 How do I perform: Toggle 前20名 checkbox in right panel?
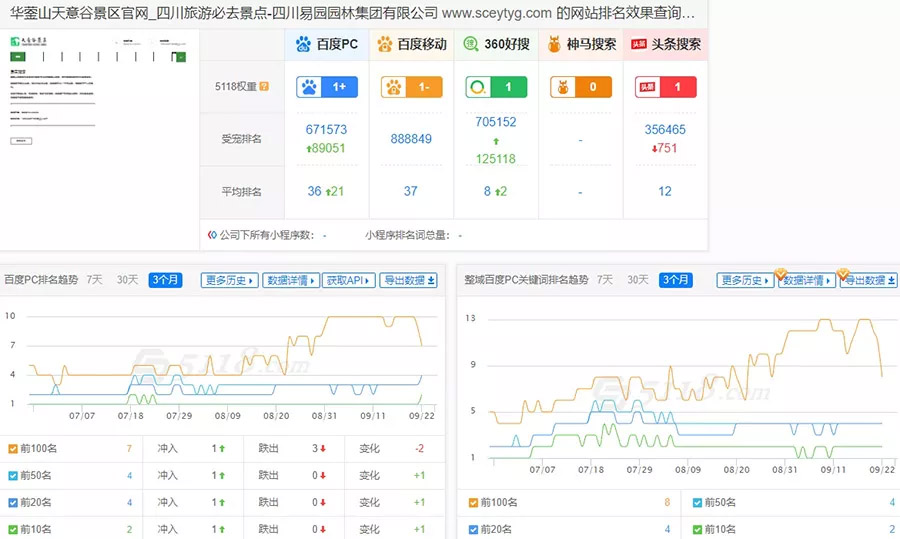coord(473,529)
